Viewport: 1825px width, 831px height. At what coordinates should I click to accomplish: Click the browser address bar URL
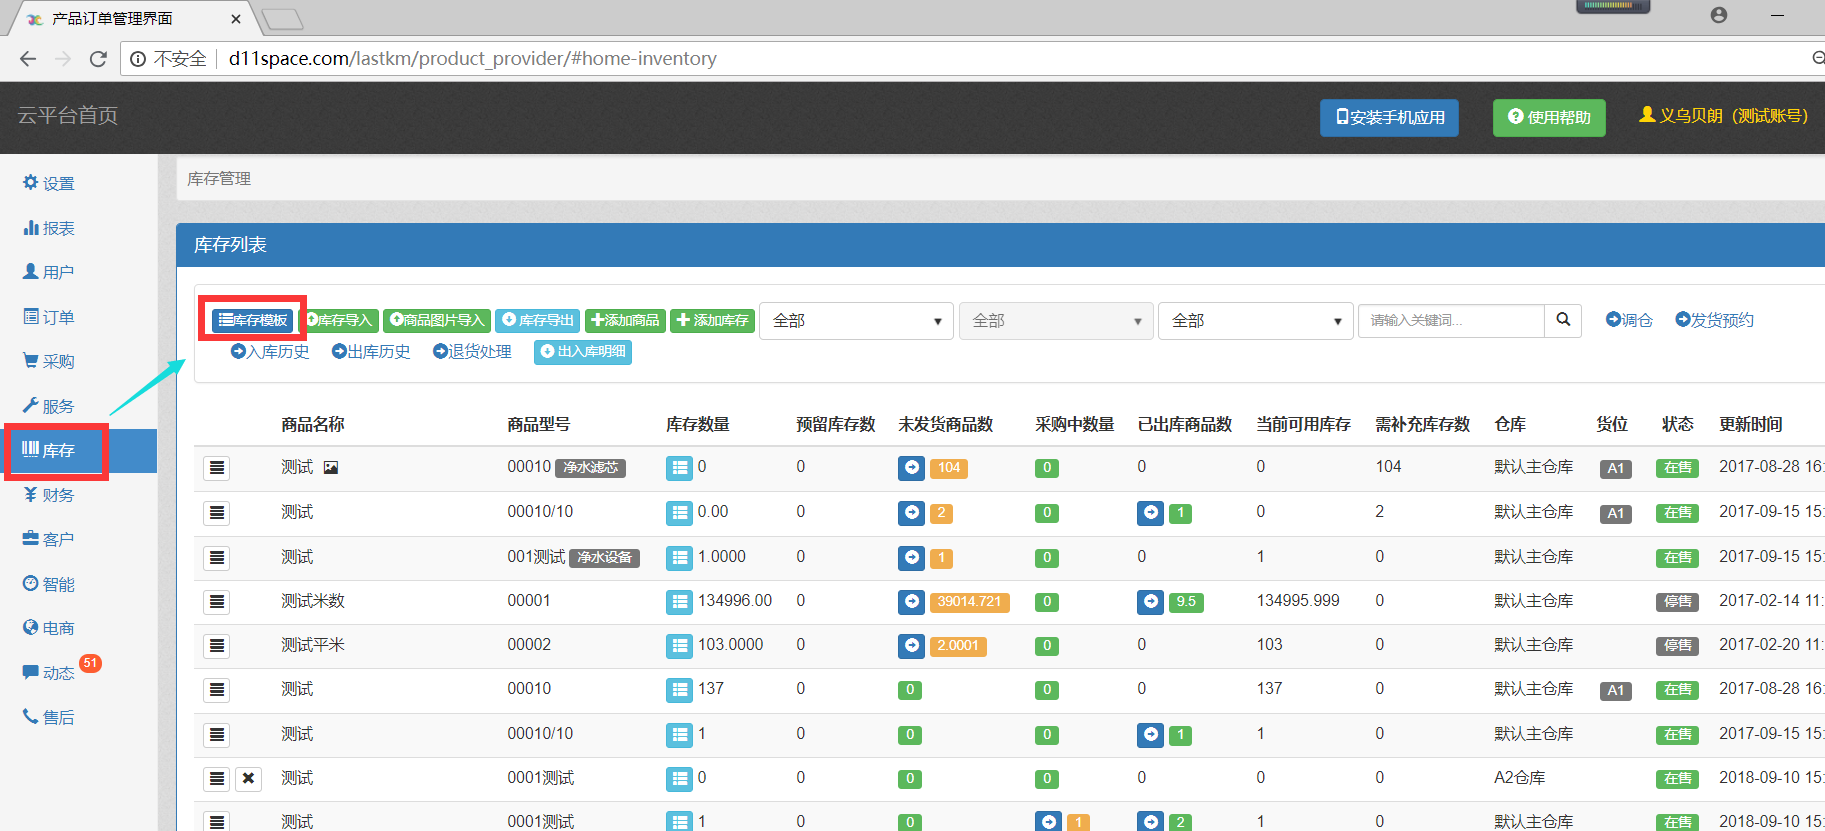[x=472, y=59]
